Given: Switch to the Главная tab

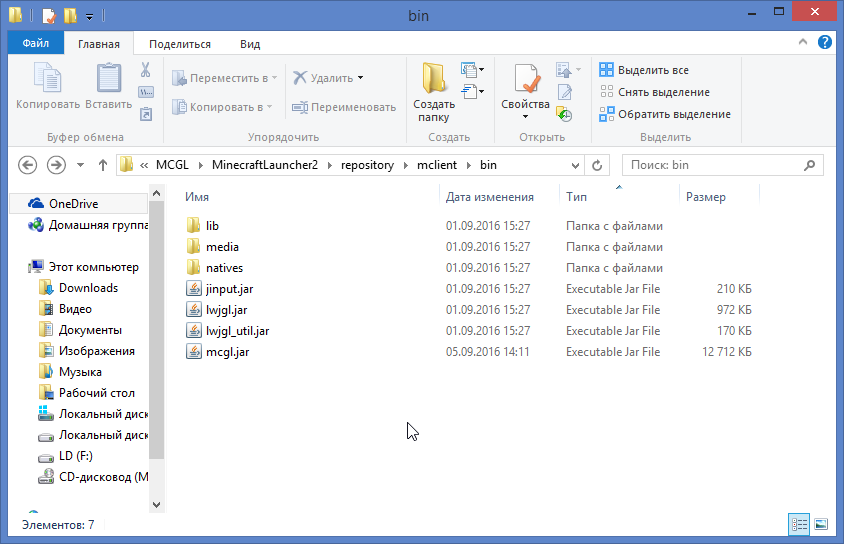Looking at the screenshot, I should 99,44.
